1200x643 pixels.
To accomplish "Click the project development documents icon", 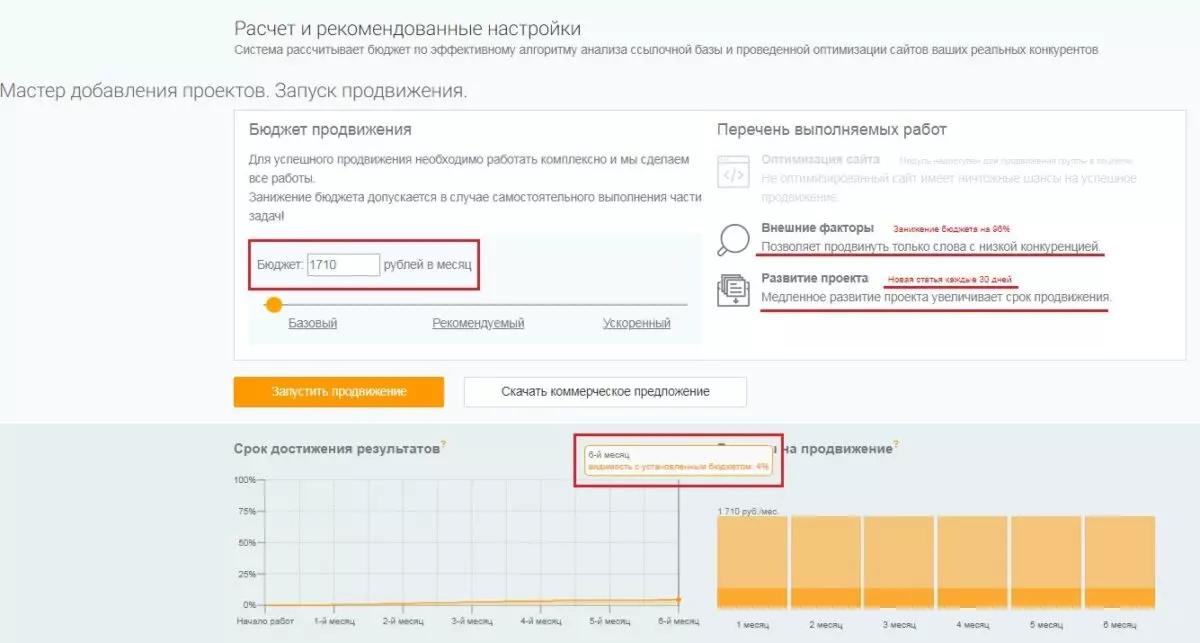I will (733, 289).
